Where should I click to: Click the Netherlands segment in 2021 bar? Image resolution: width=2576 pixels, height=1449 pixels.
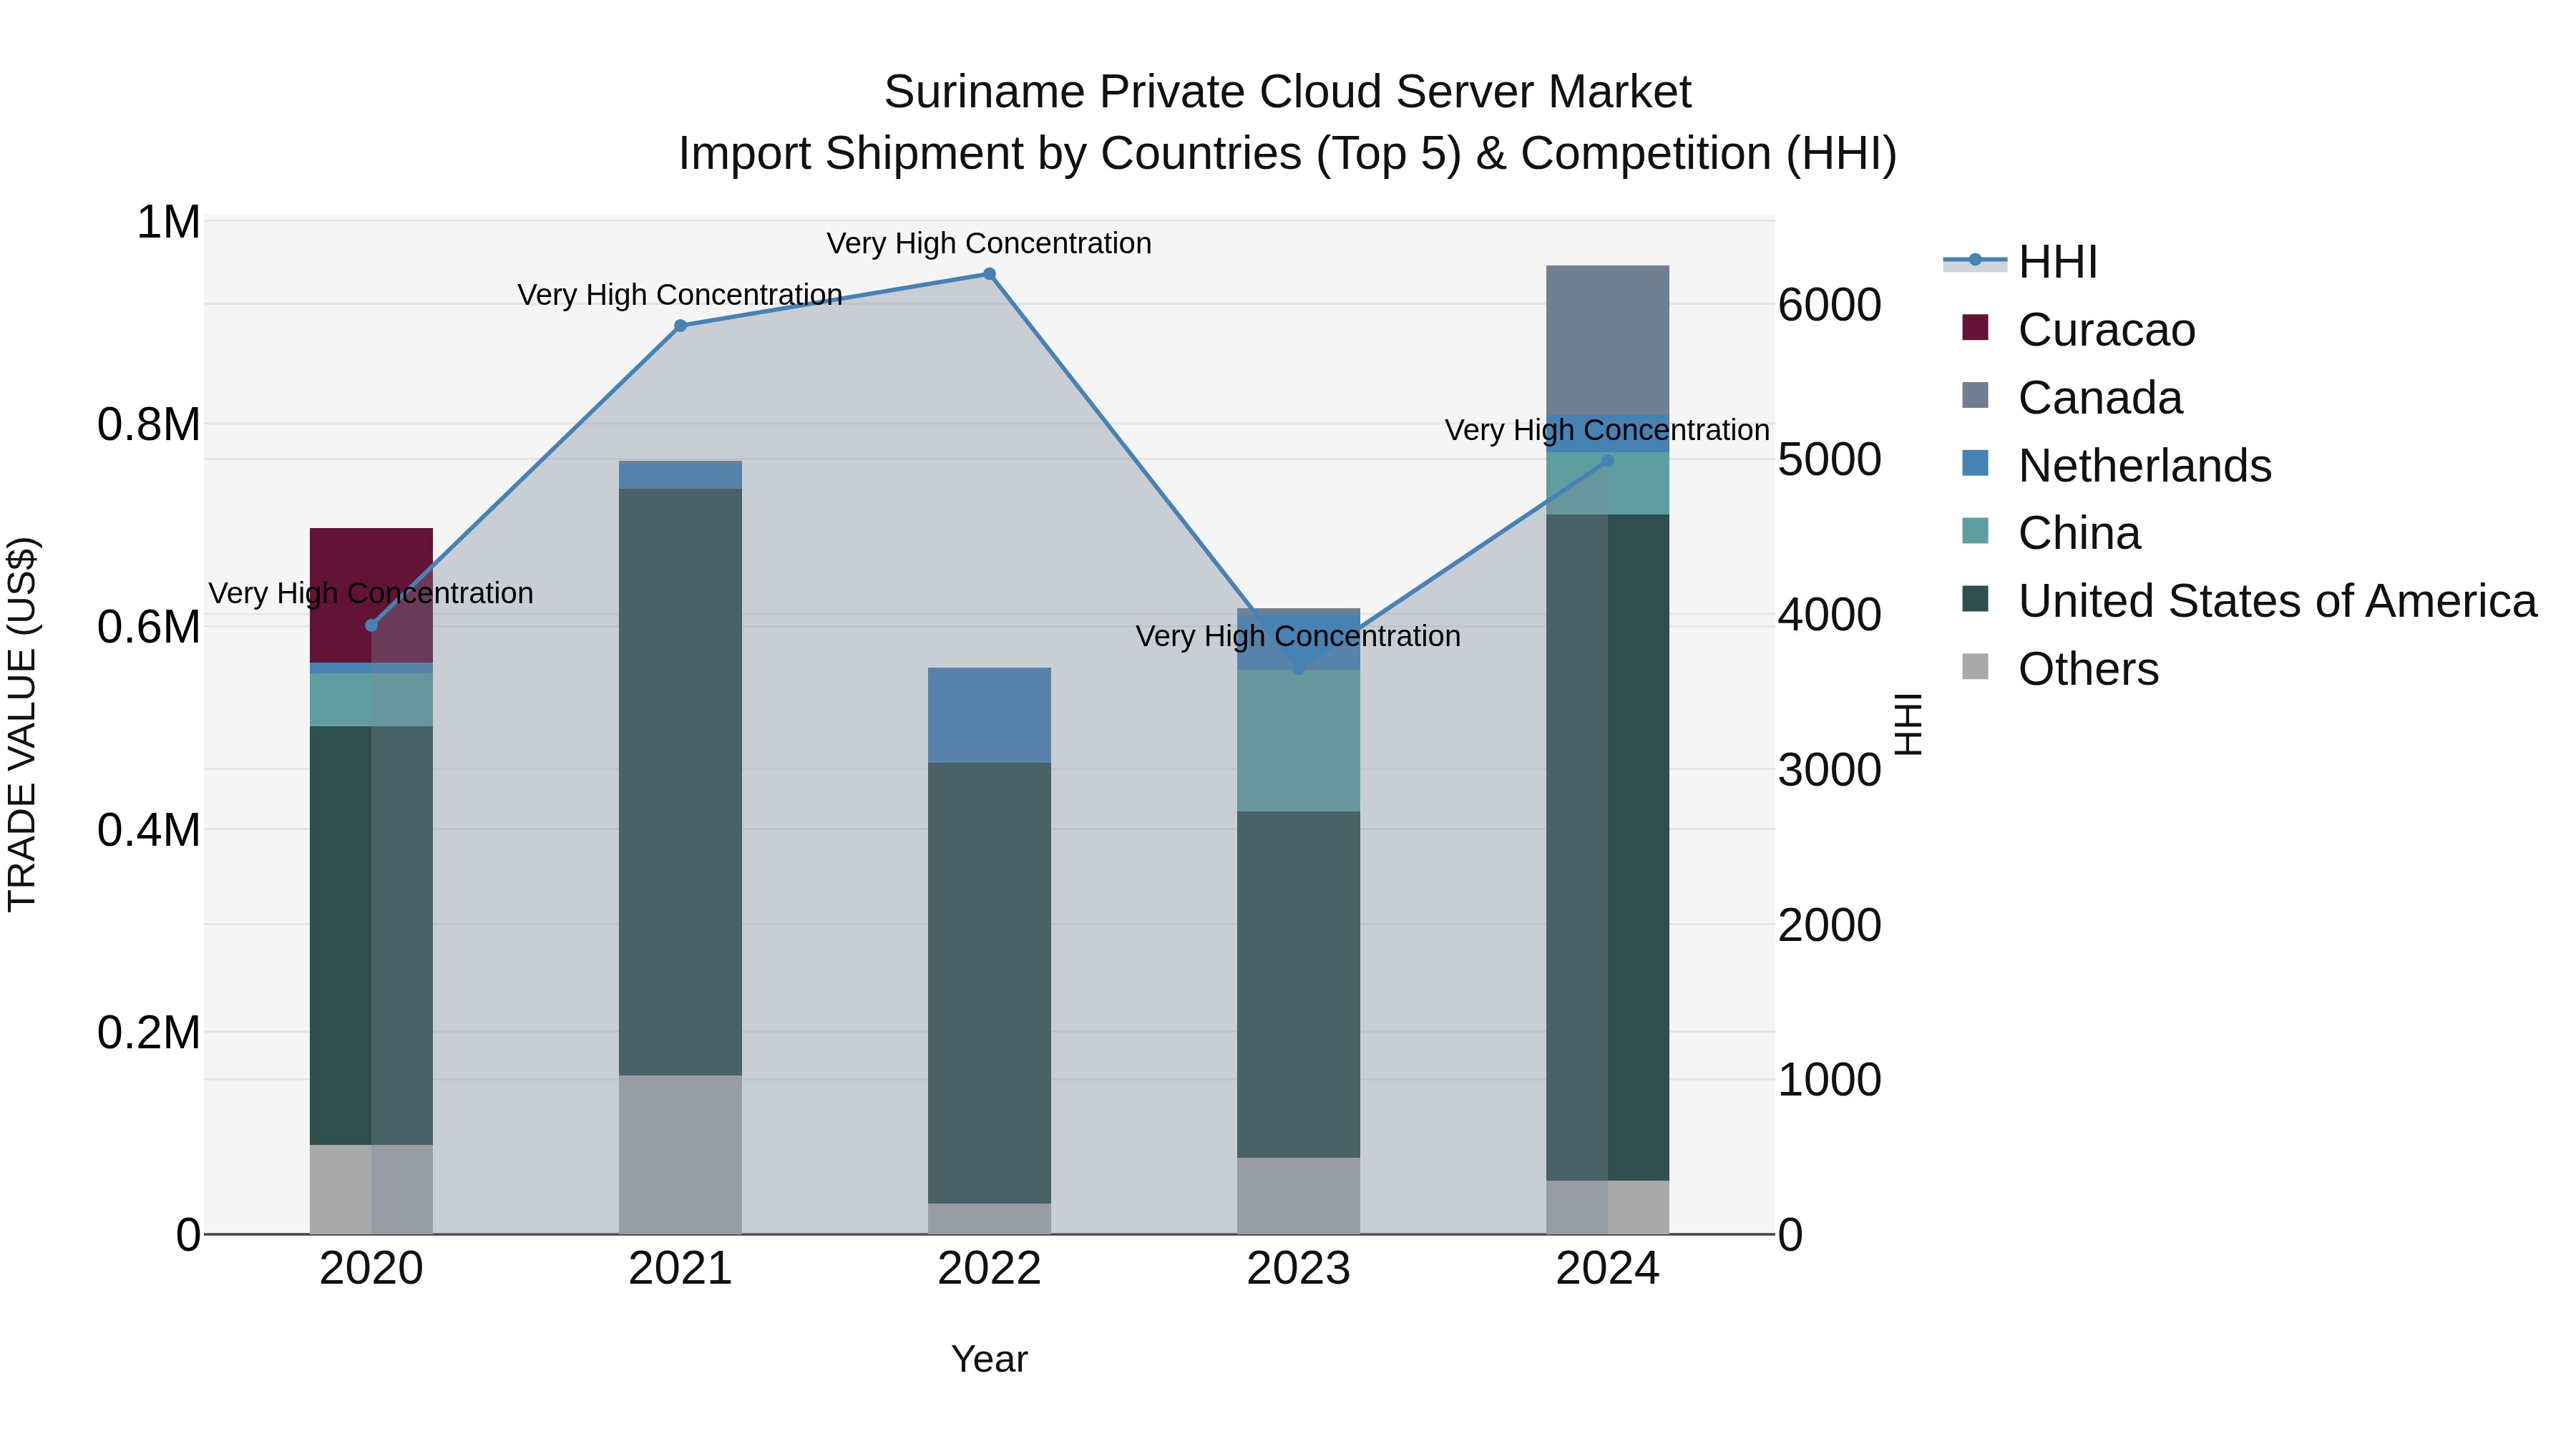click(680, 475)
